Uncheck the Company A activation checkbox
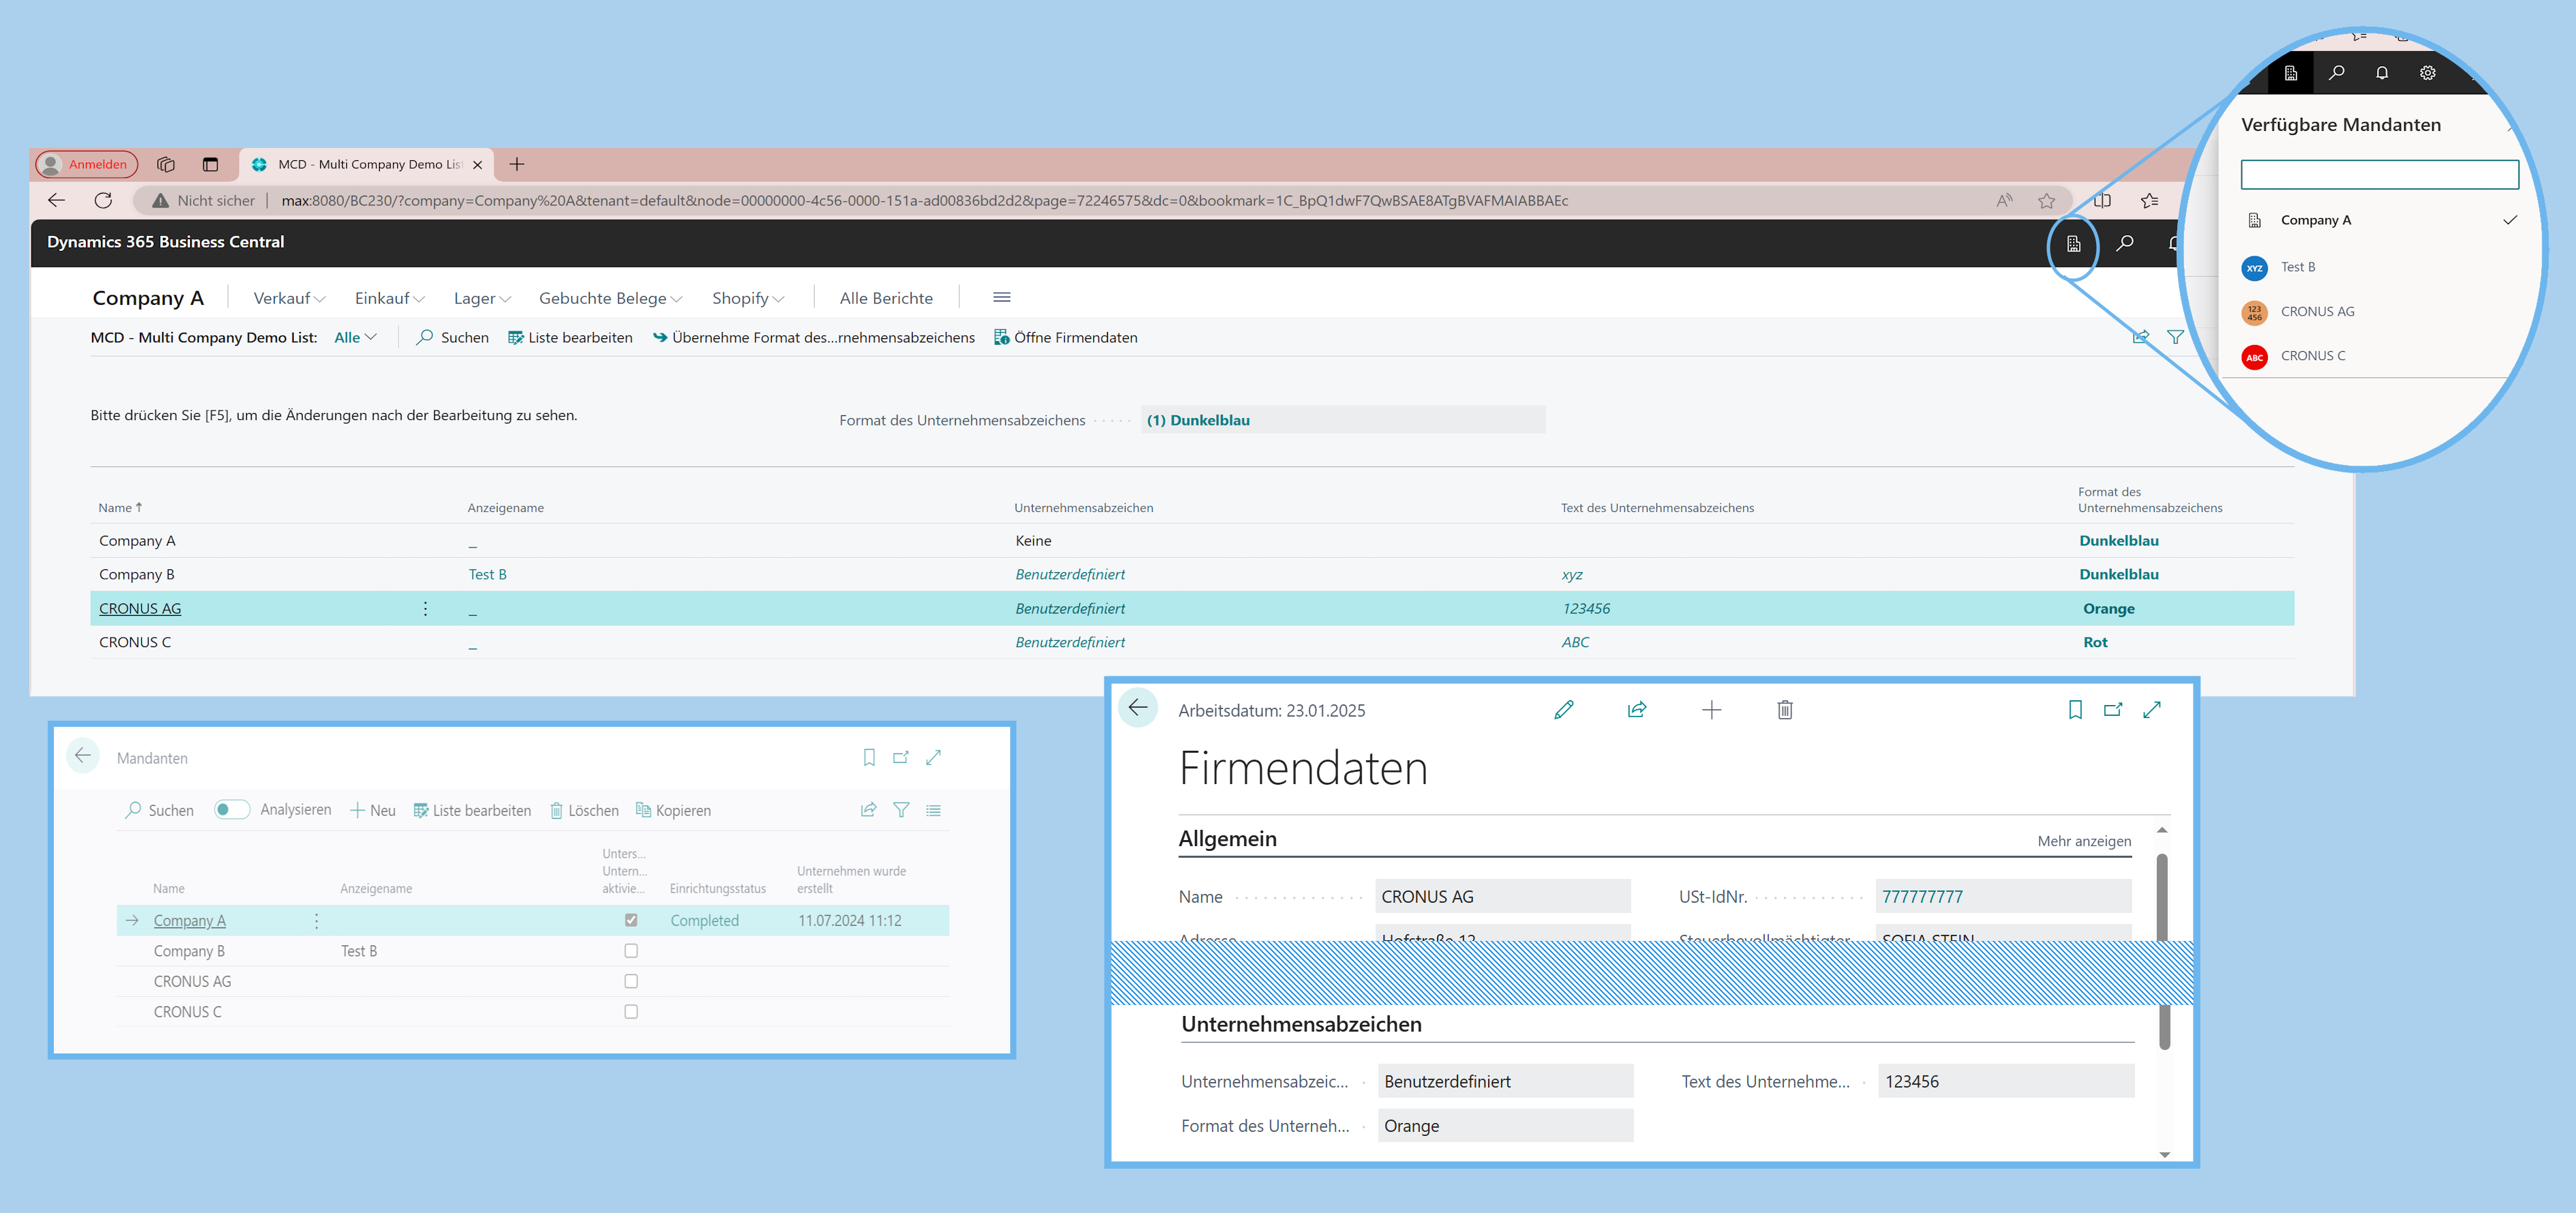This screenshot has height=1213, width=2576. click(631, 920)
